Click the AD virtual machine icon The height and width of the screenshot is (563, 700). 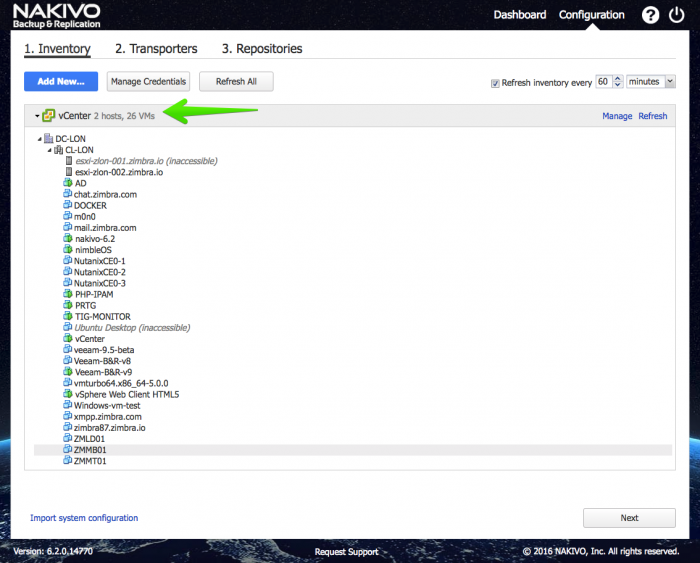(x=68, y=183)
